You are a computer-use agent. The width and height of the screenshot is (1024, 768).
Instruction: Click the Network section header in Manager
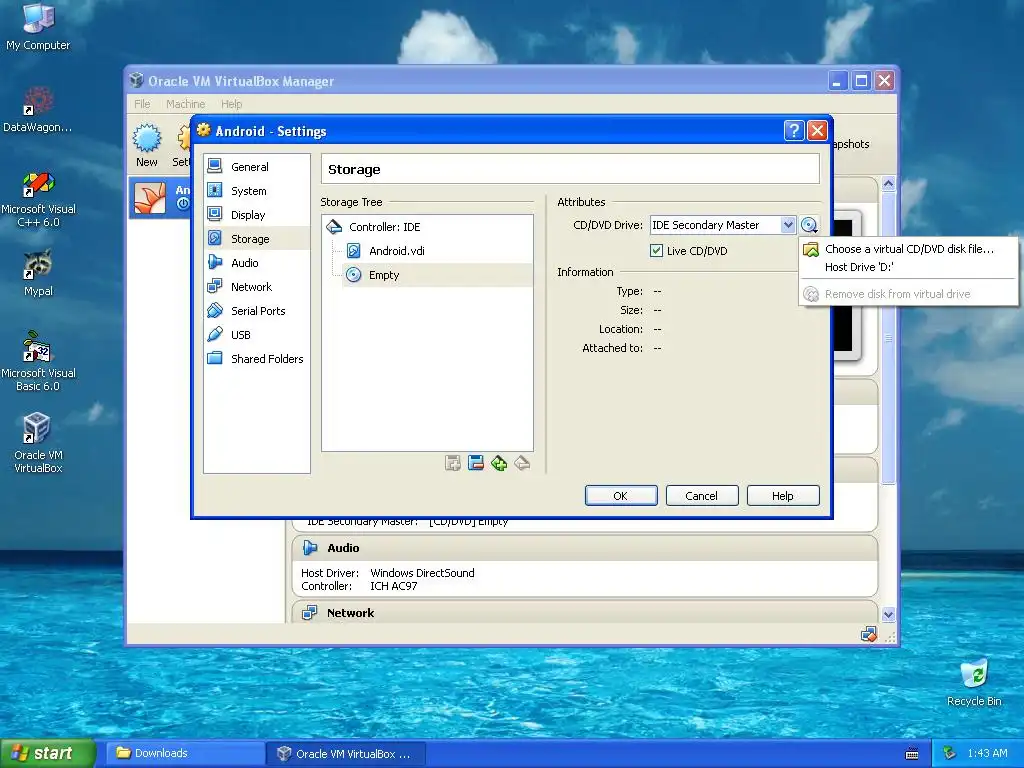pyautogui.click(x=584, y=613)
